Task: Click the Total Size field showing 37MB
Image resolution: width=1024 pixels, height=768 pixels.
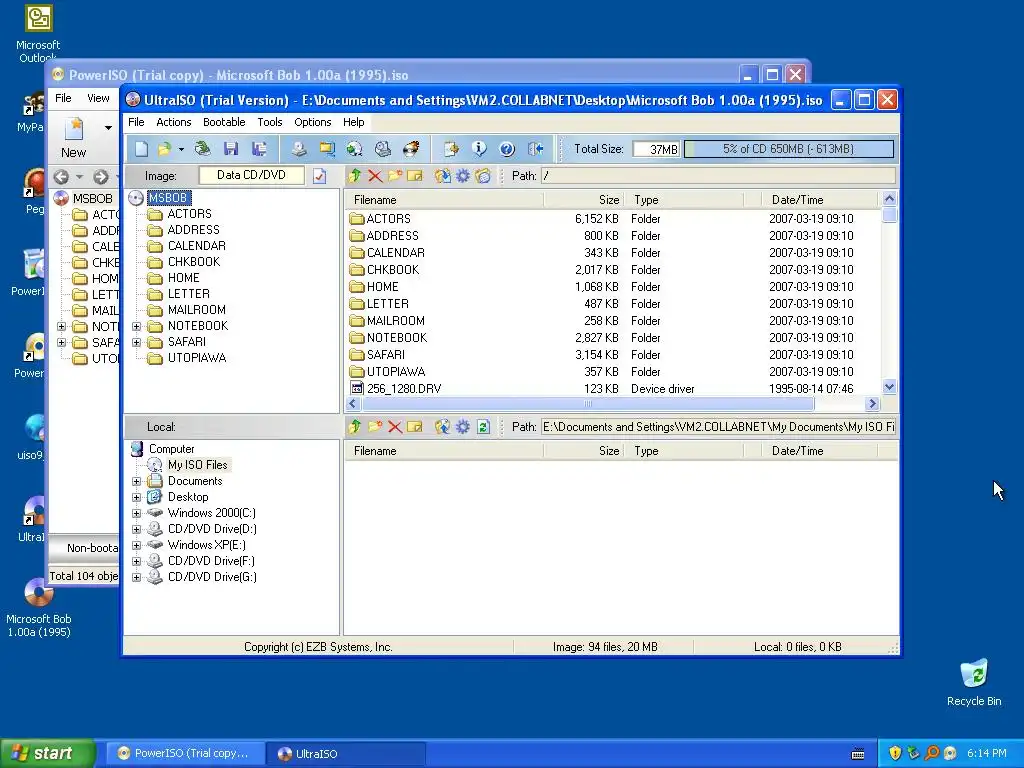Action: click(x=656, y=149)
